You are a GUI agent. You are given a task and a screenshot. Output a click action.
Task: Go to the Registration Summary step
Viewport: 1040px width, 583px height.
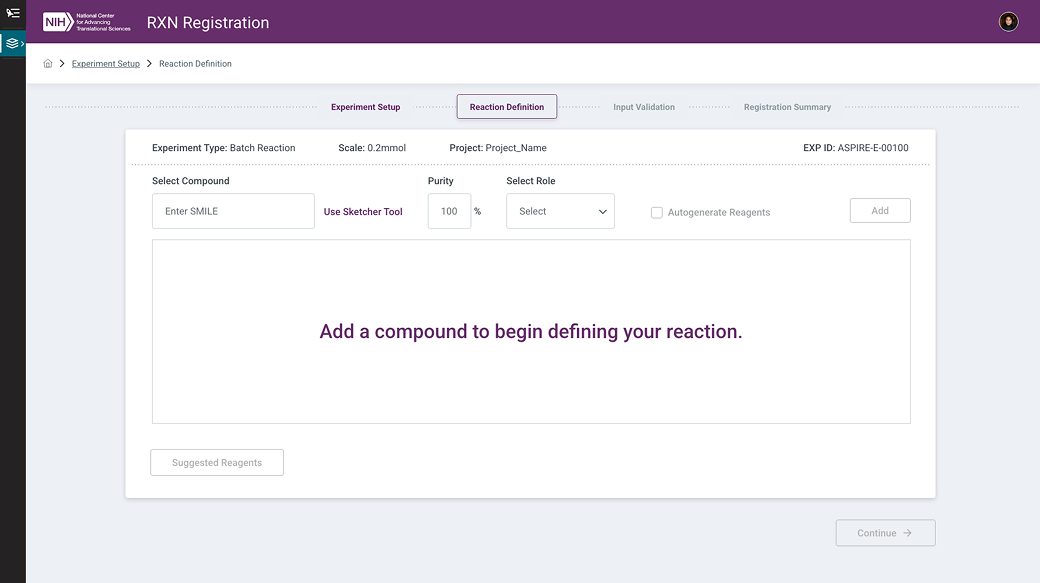786,107
